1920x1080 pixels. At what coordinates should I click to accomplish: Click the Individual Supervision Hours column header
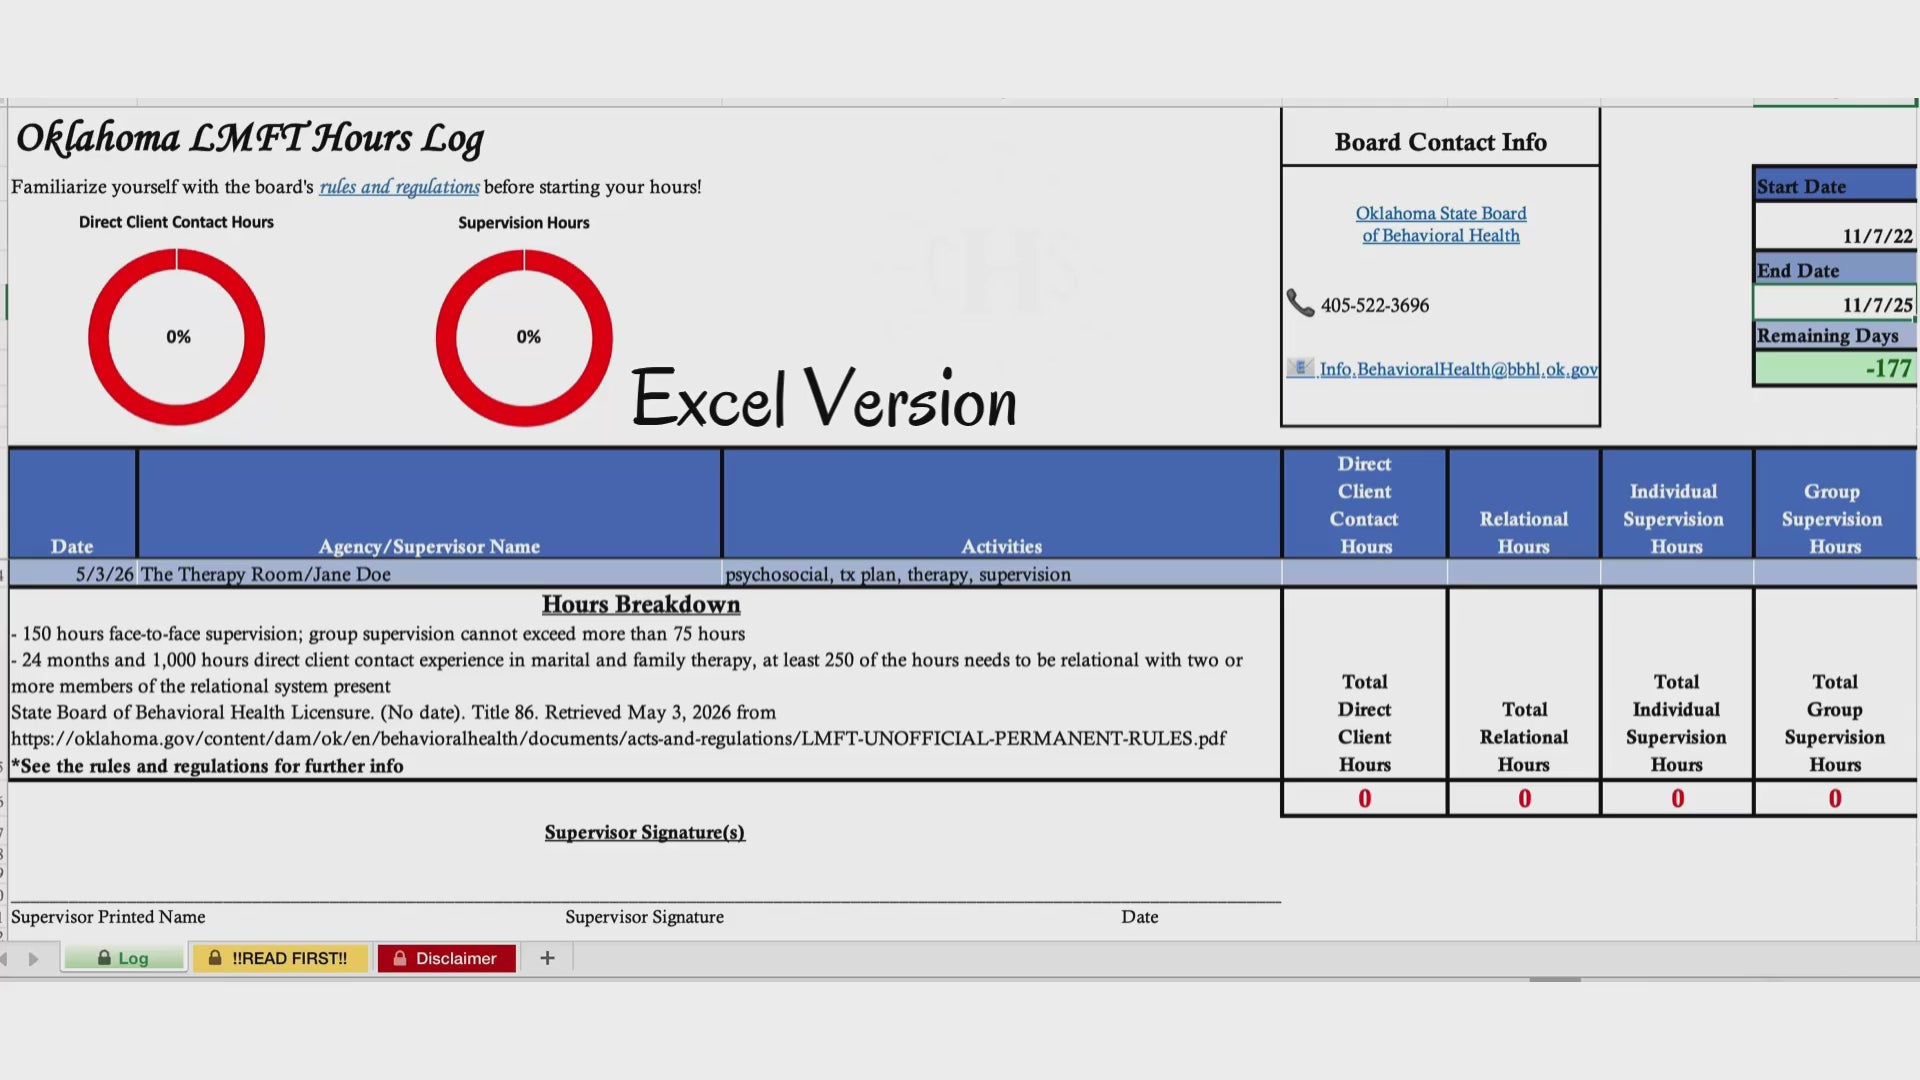pyautogui.click(x=1677, y=503)
